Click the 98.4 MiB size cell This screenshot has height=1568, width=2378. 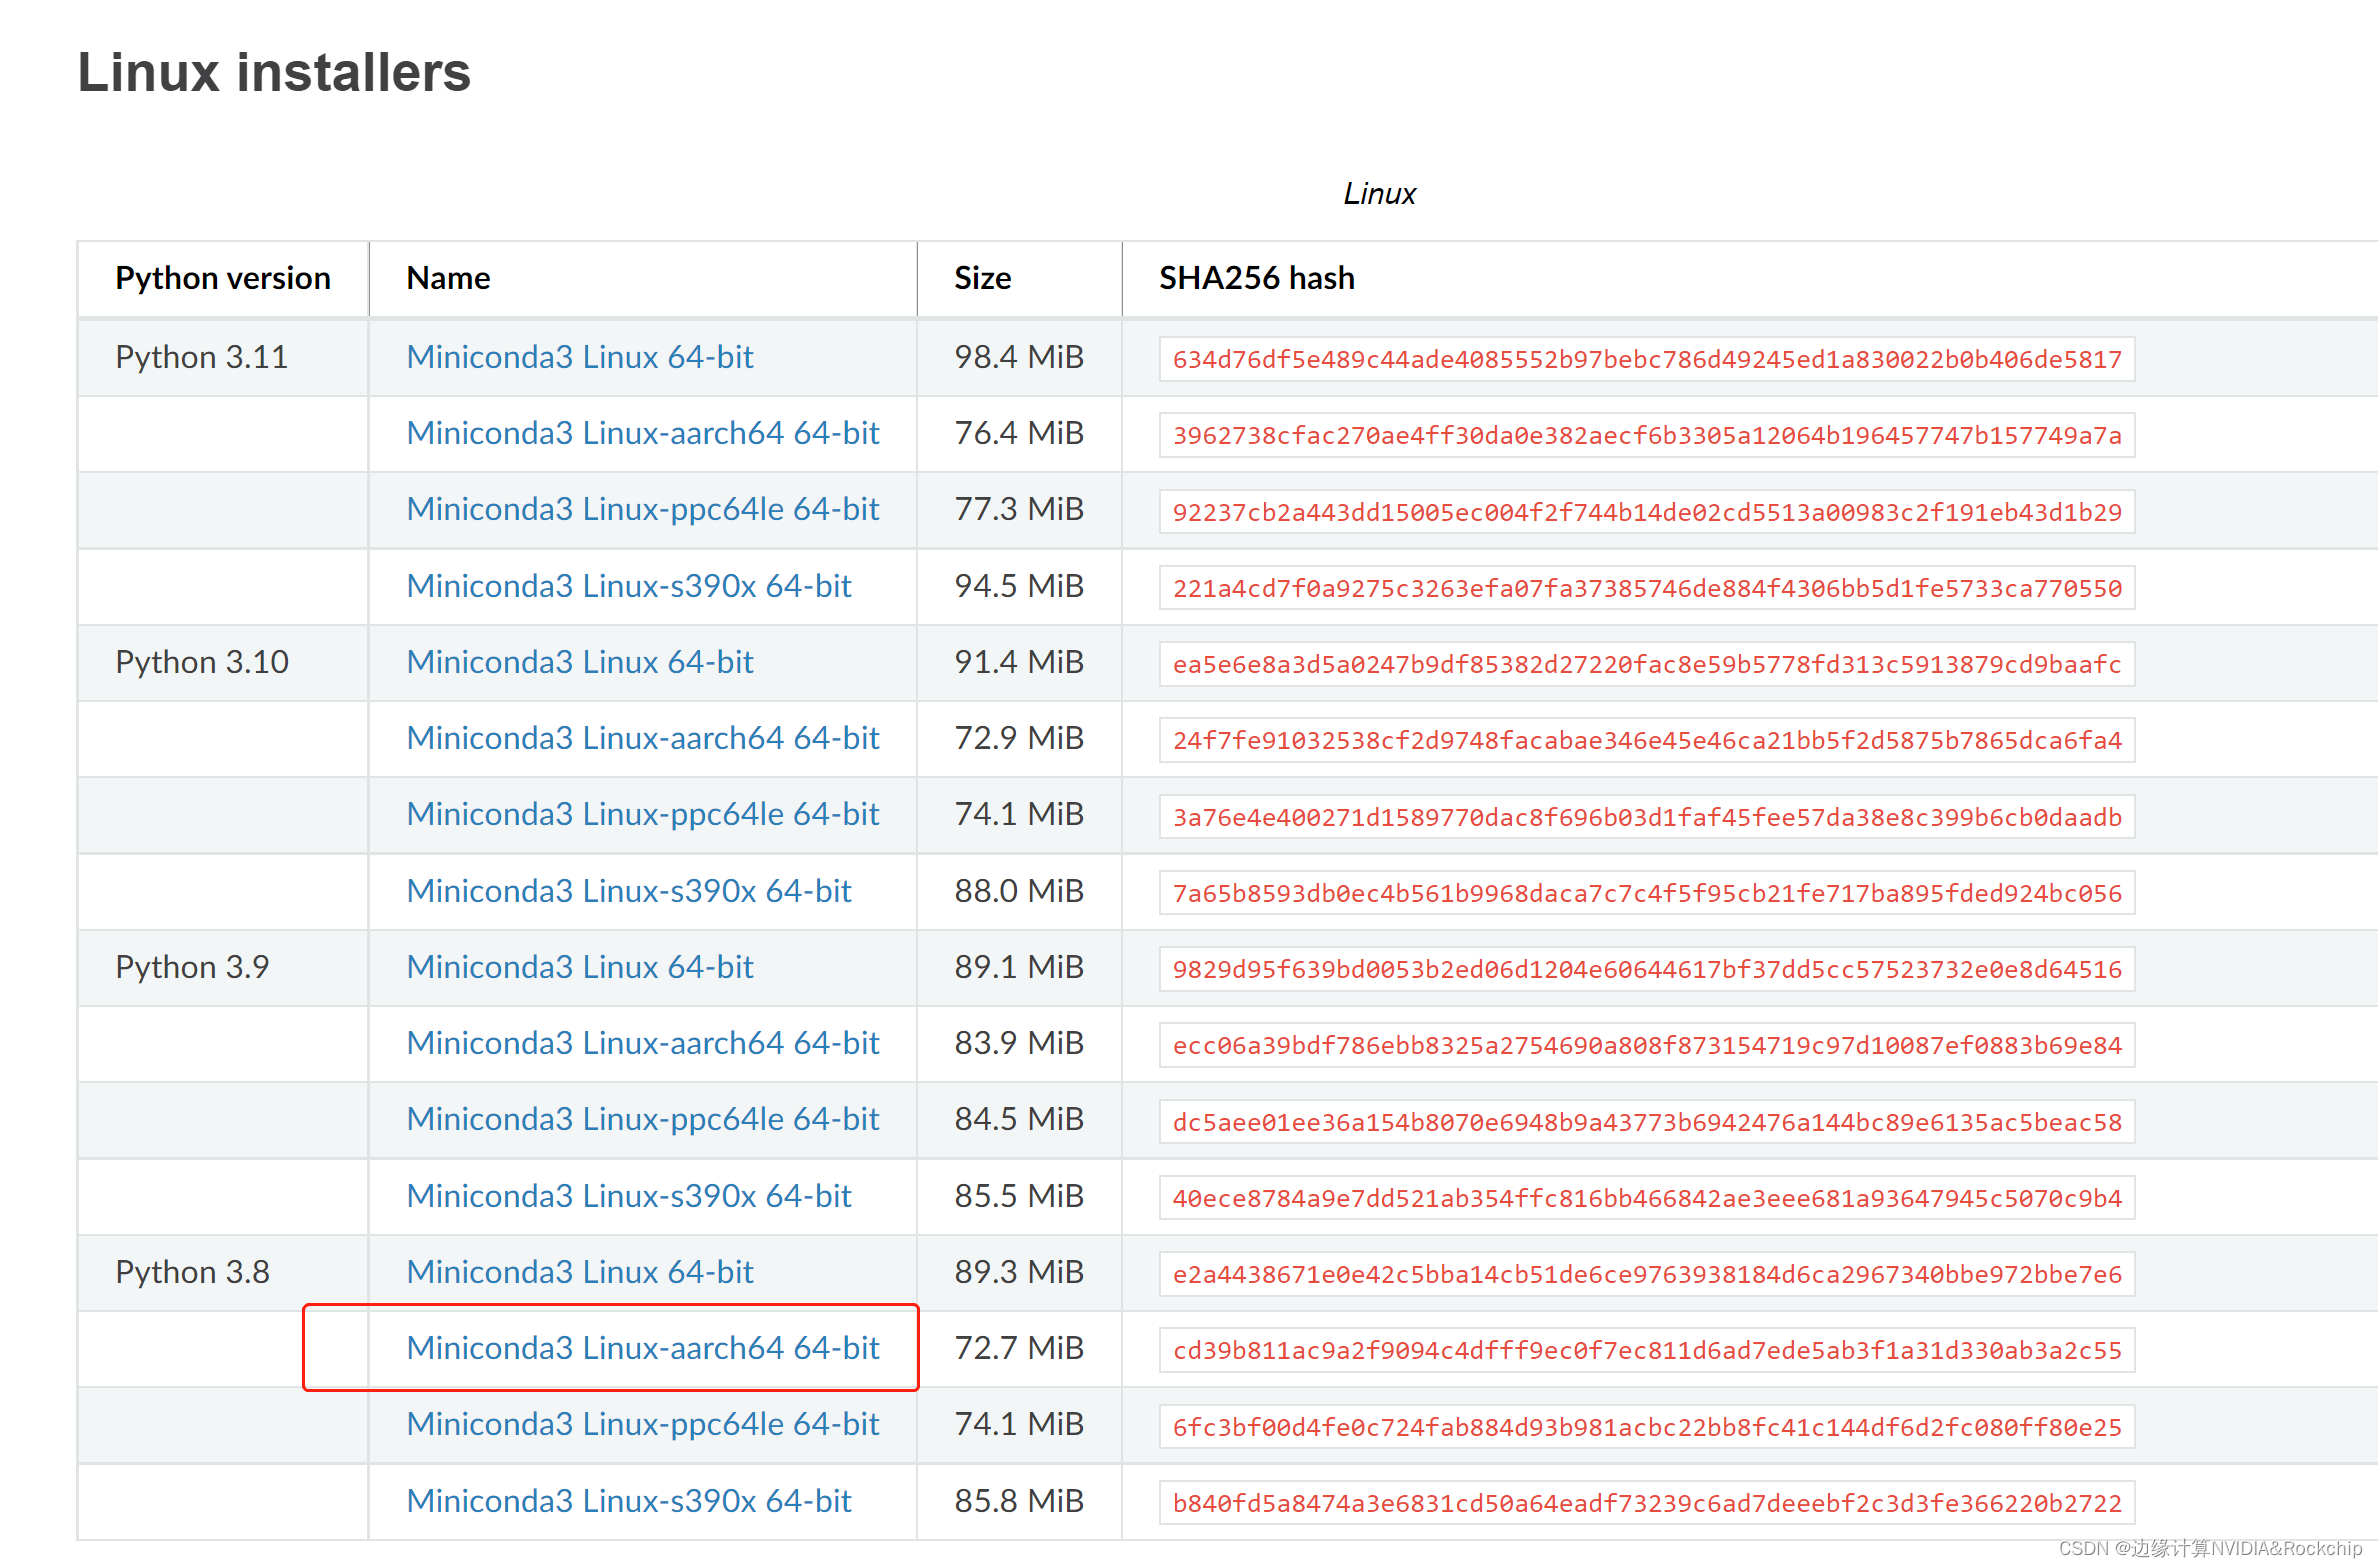tap(1019, 357)
